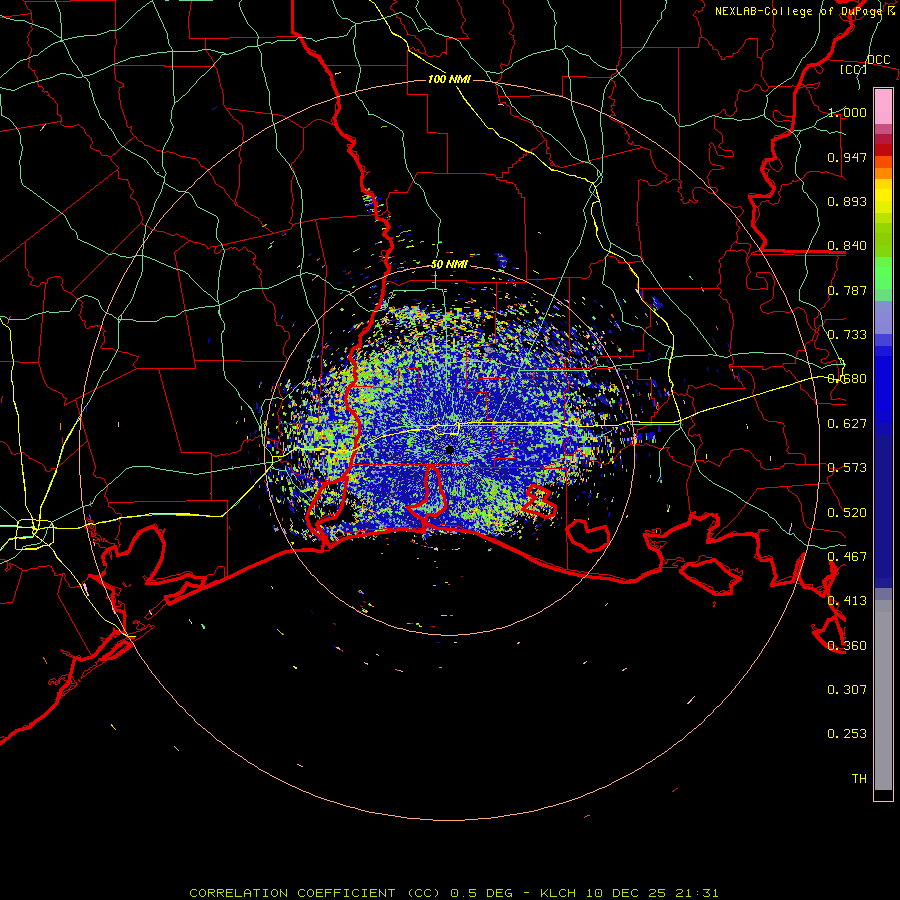
Task: Click the 0.253 scale value
Action: [x=847, y=734]
